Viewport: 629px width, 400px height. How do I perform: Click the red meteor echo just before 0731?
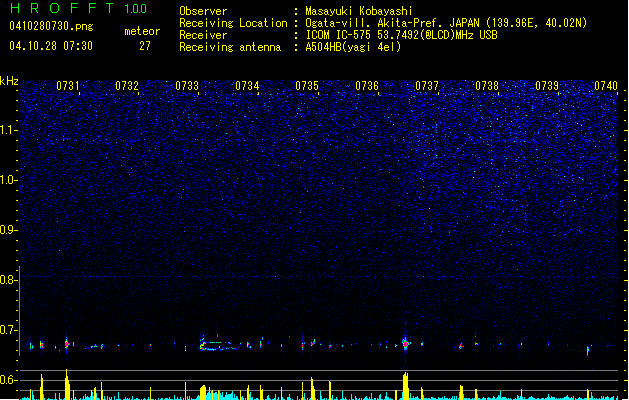point(67,344)
